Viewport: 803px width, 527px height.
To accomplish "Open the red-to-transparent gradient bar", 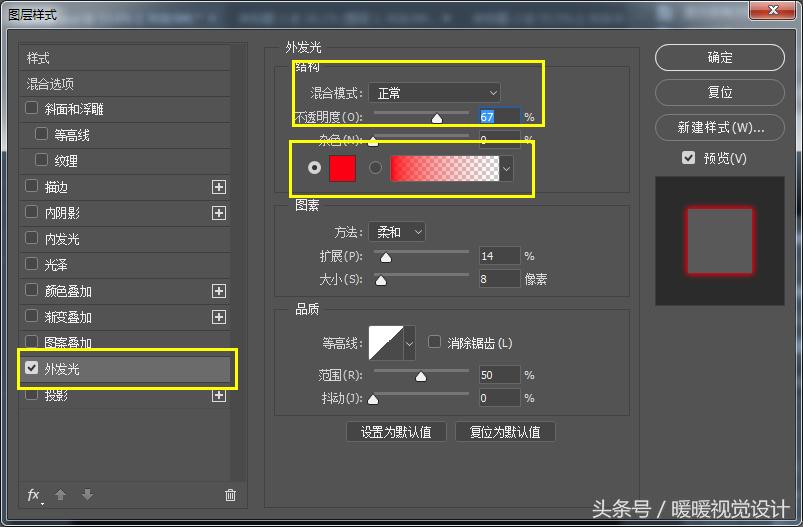I will click(x=445, y=168).
